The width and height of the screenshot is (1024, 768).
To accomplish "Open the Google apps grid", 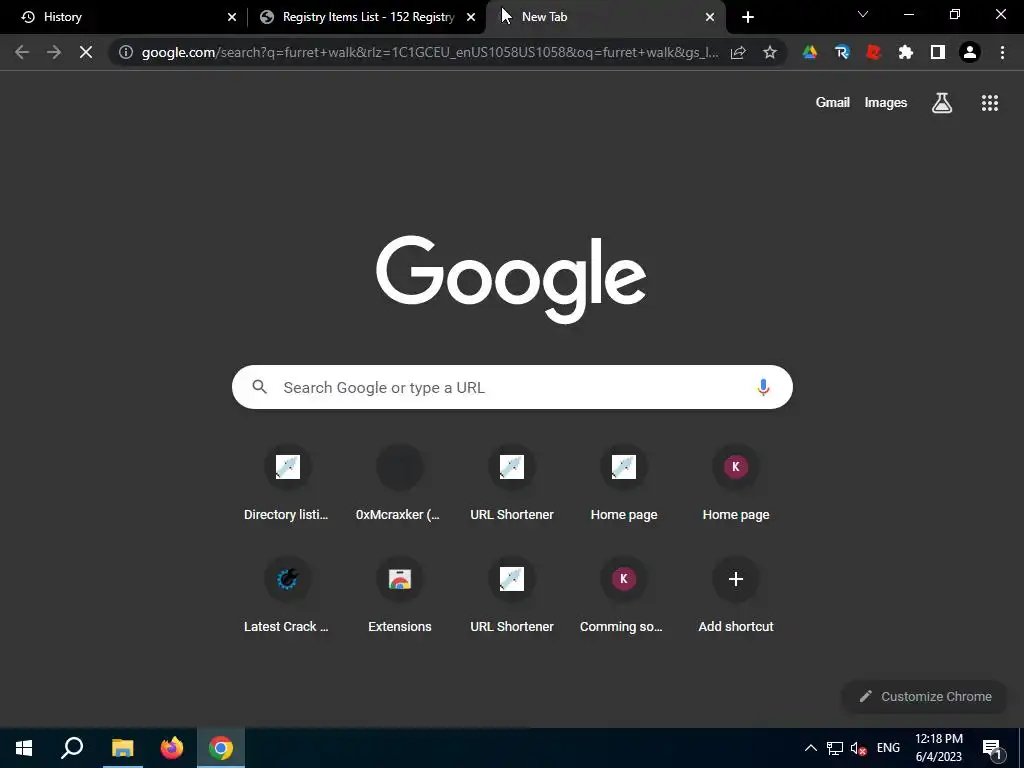I will 990,103.
